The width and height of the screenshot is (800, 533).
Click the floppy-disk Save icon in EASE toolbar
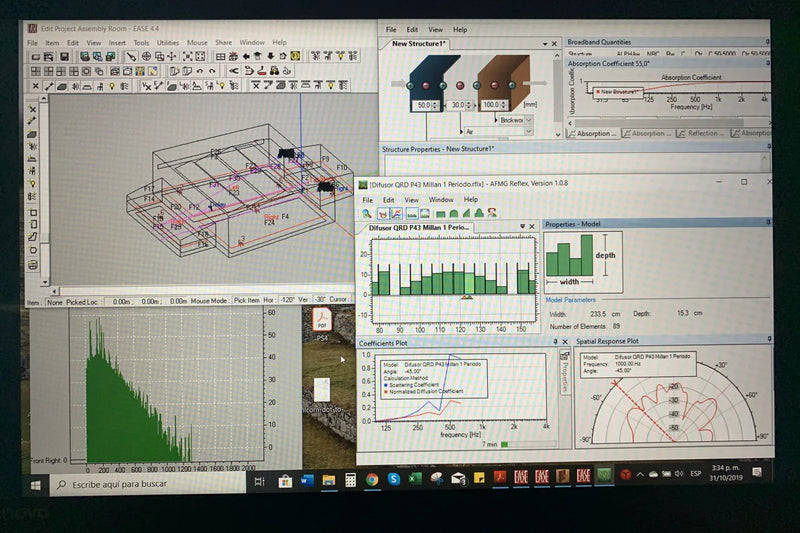(x=64, y=56)
